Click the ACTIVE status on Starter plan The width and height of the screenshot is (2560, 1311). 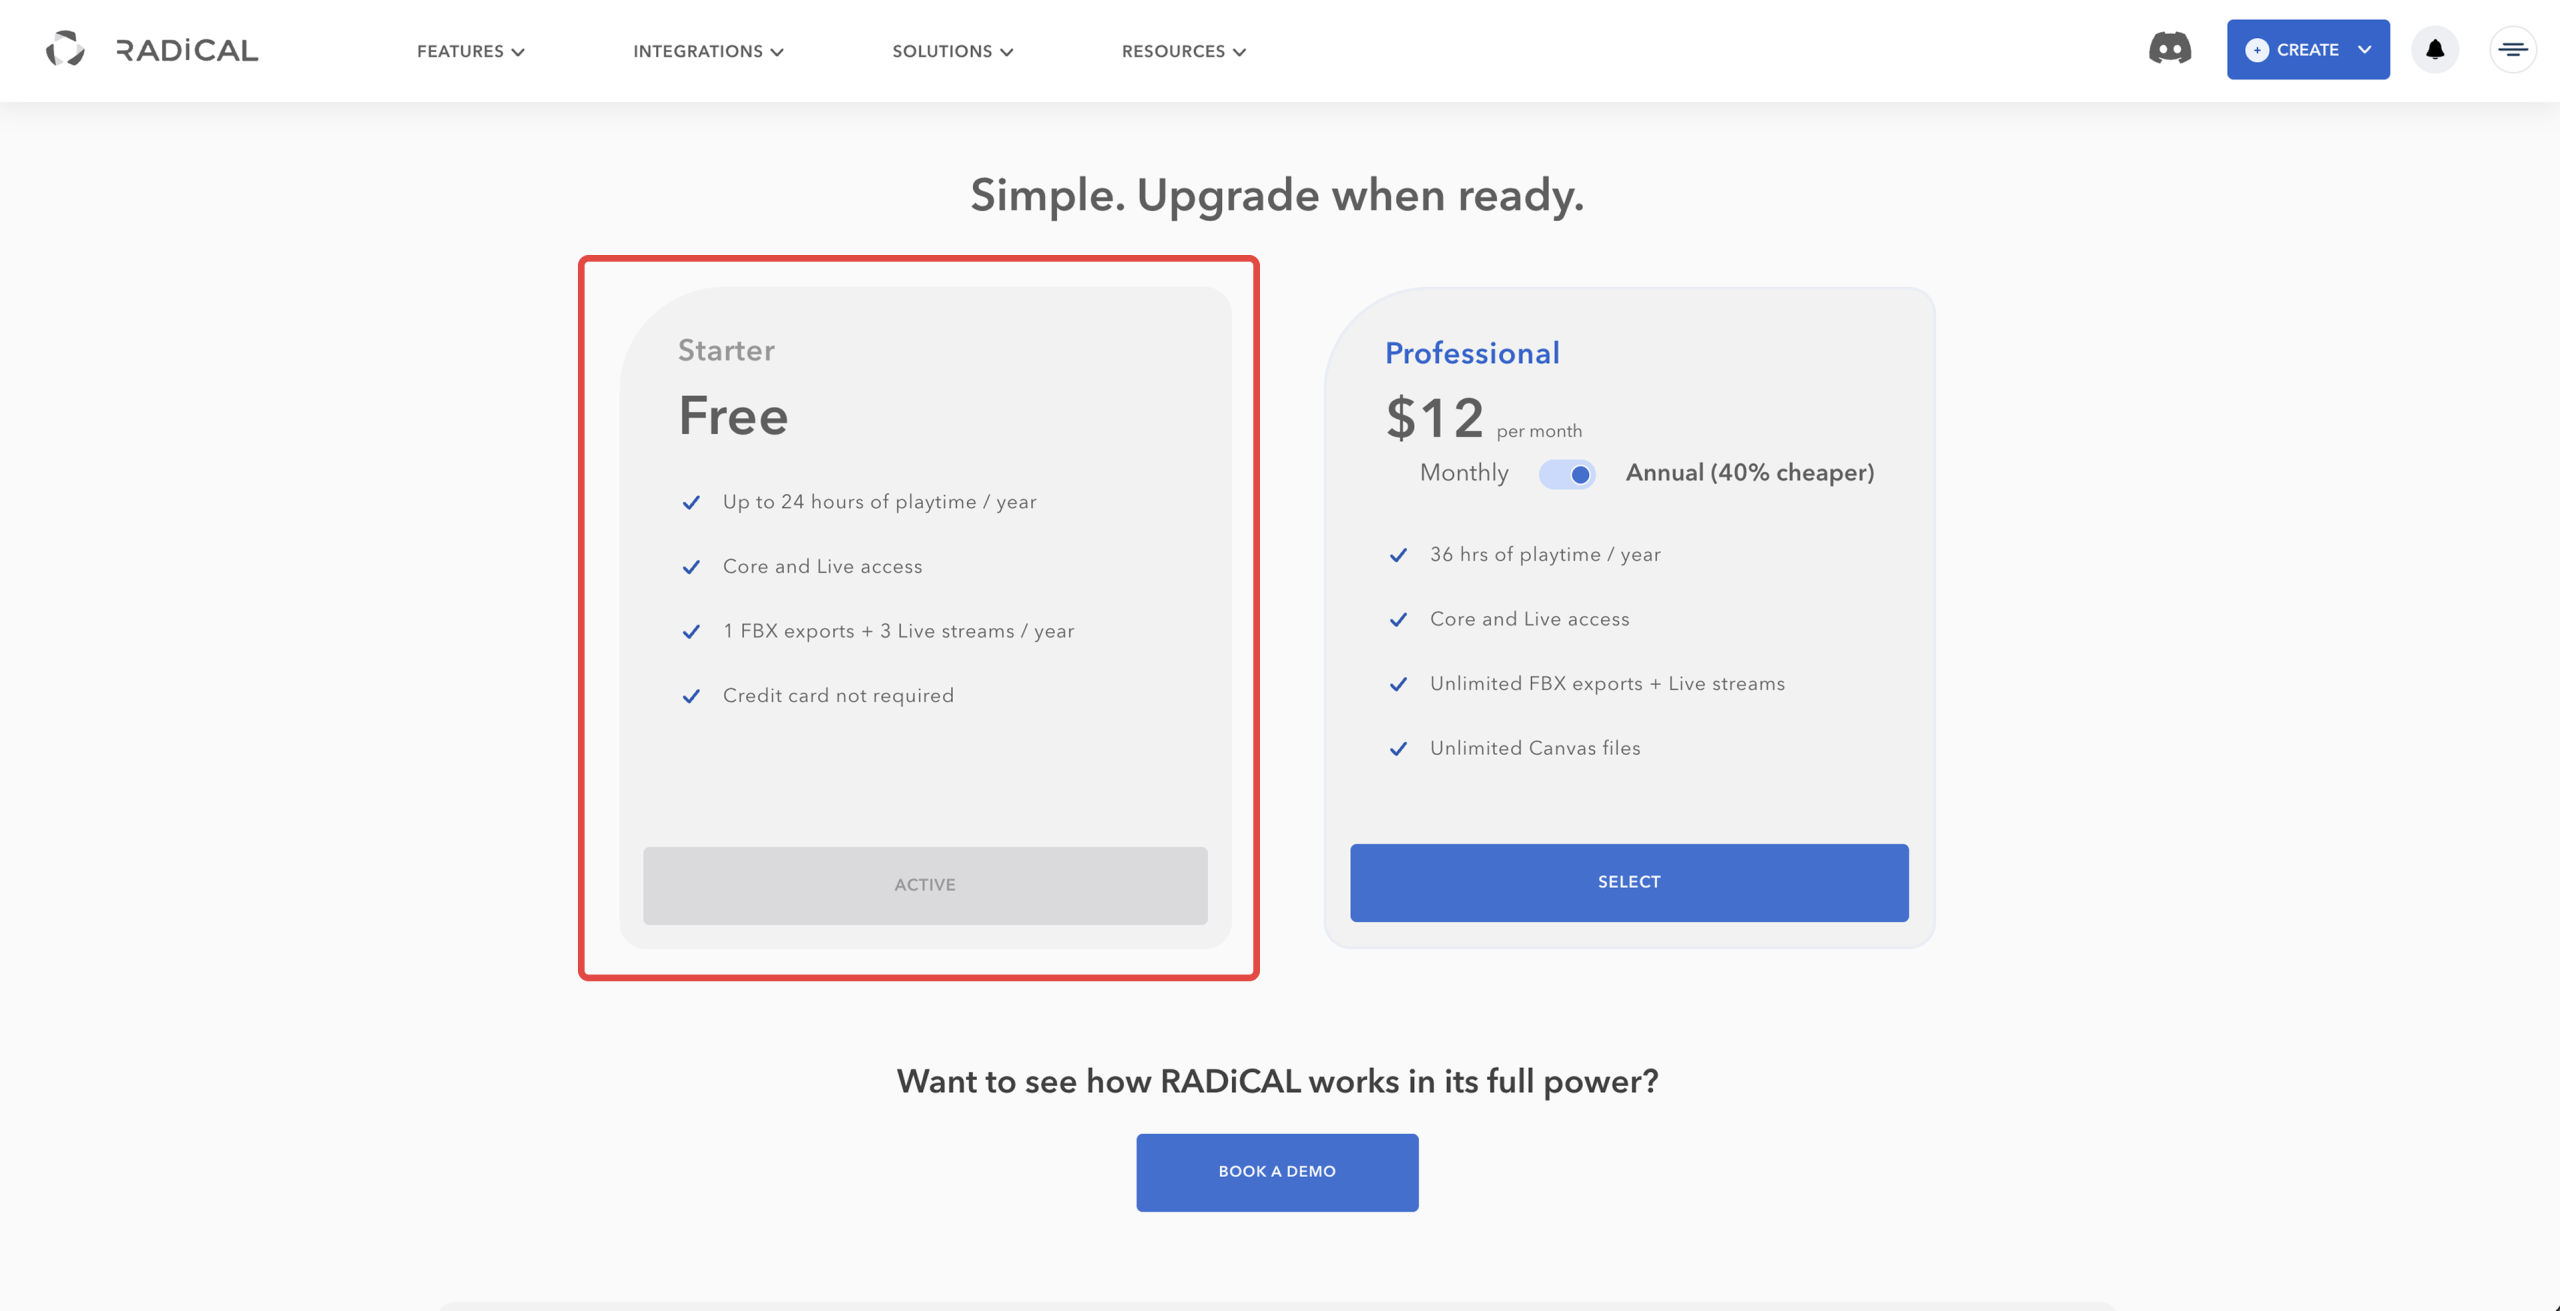924,885
